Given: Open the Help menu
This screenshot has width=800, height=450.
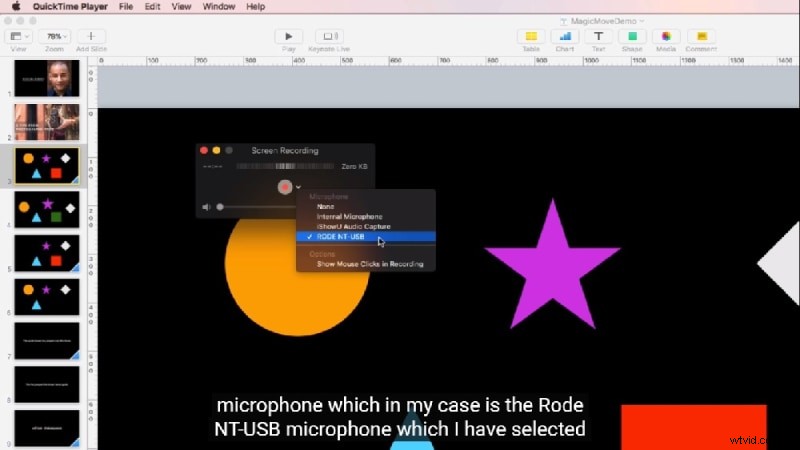Looking at the screenshot, I should click(x=256, y=7).
